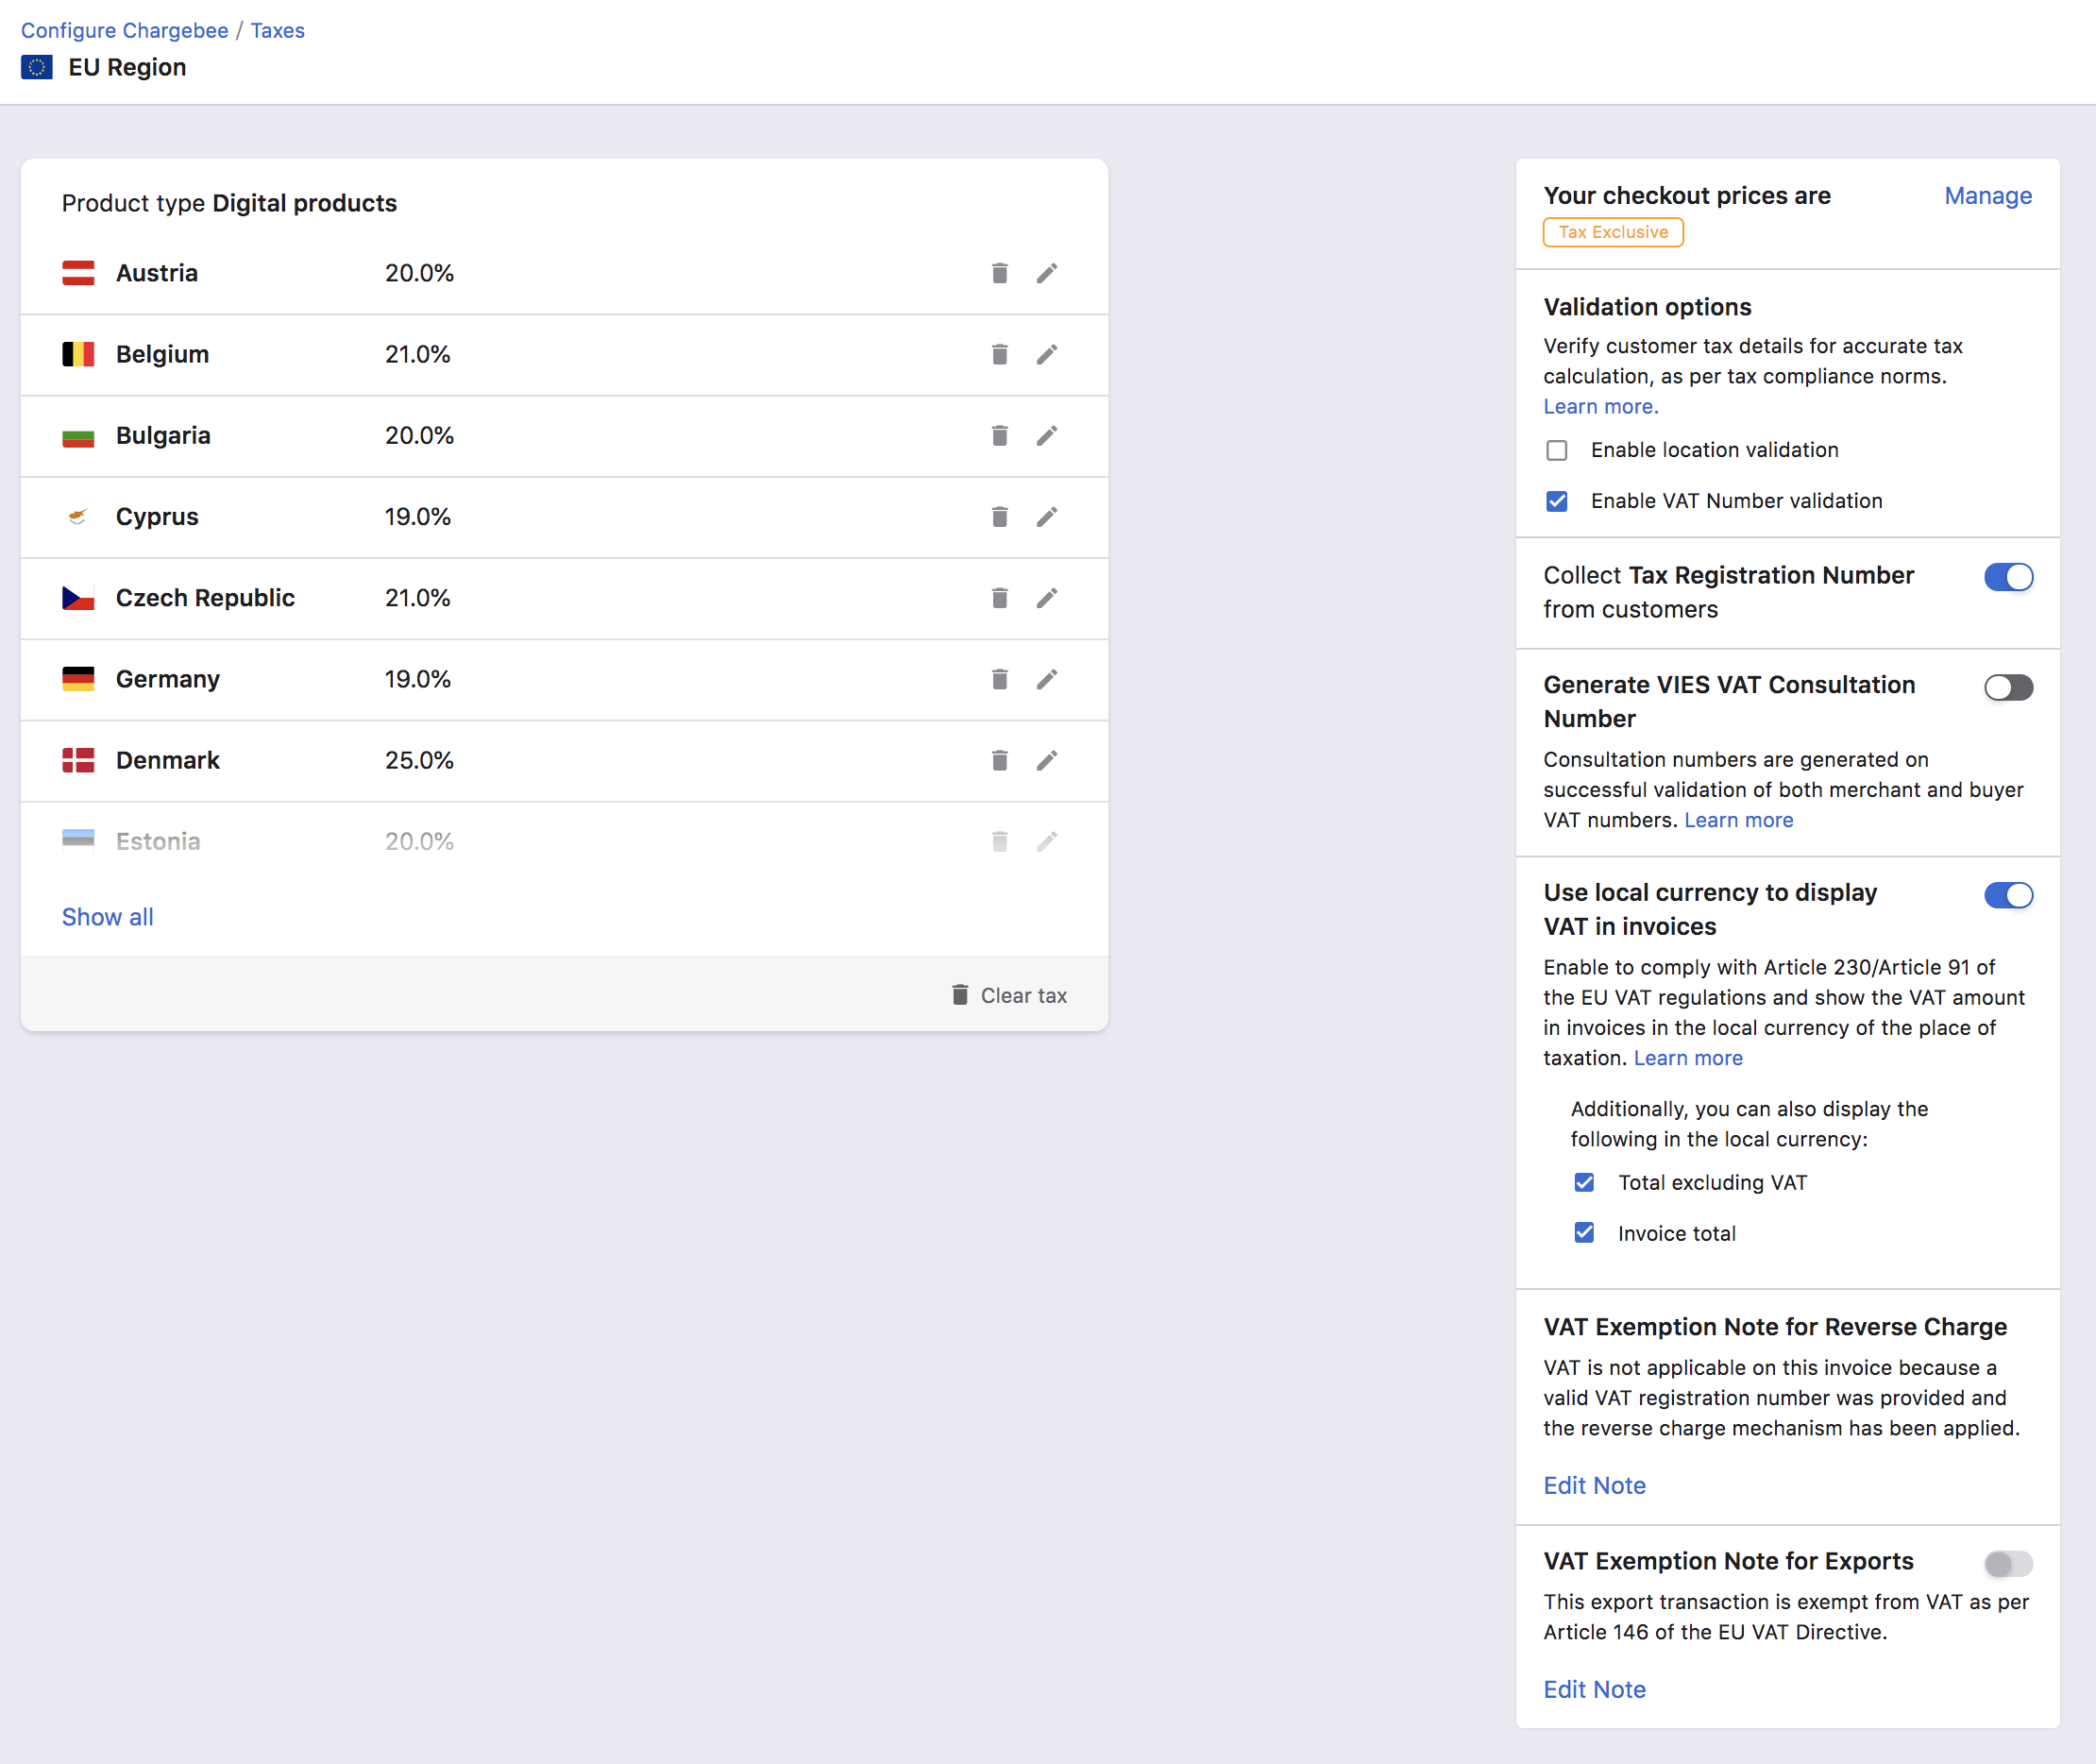Edit Note for Reverse Charge exemption
The image size is (2096, 1764).
tap(1594, 1485)
